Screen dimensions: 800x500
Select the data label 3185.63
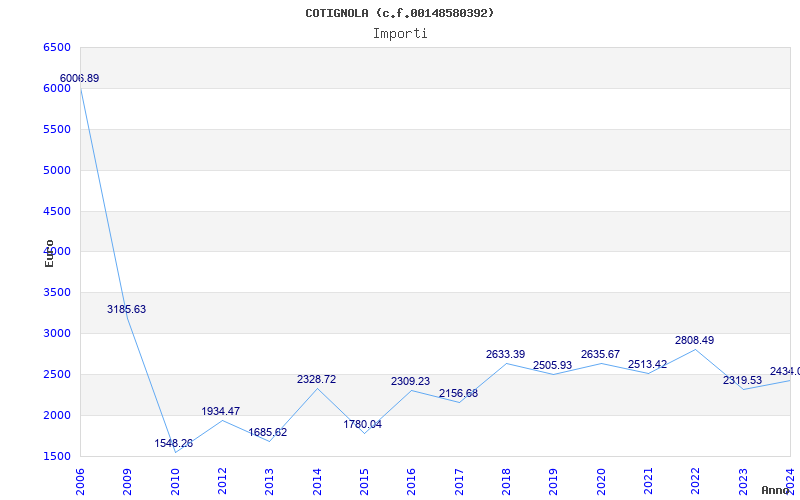(x=127, y=309)
